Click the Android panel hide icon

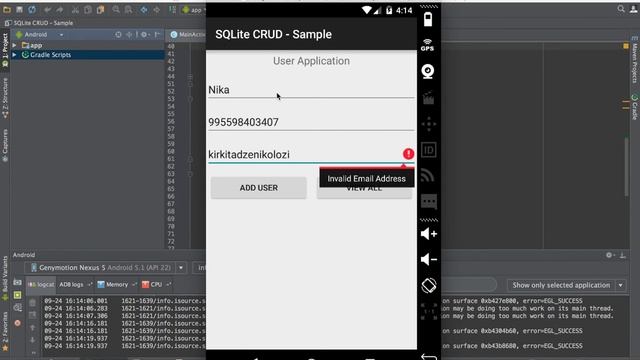(x=622, y=255)
